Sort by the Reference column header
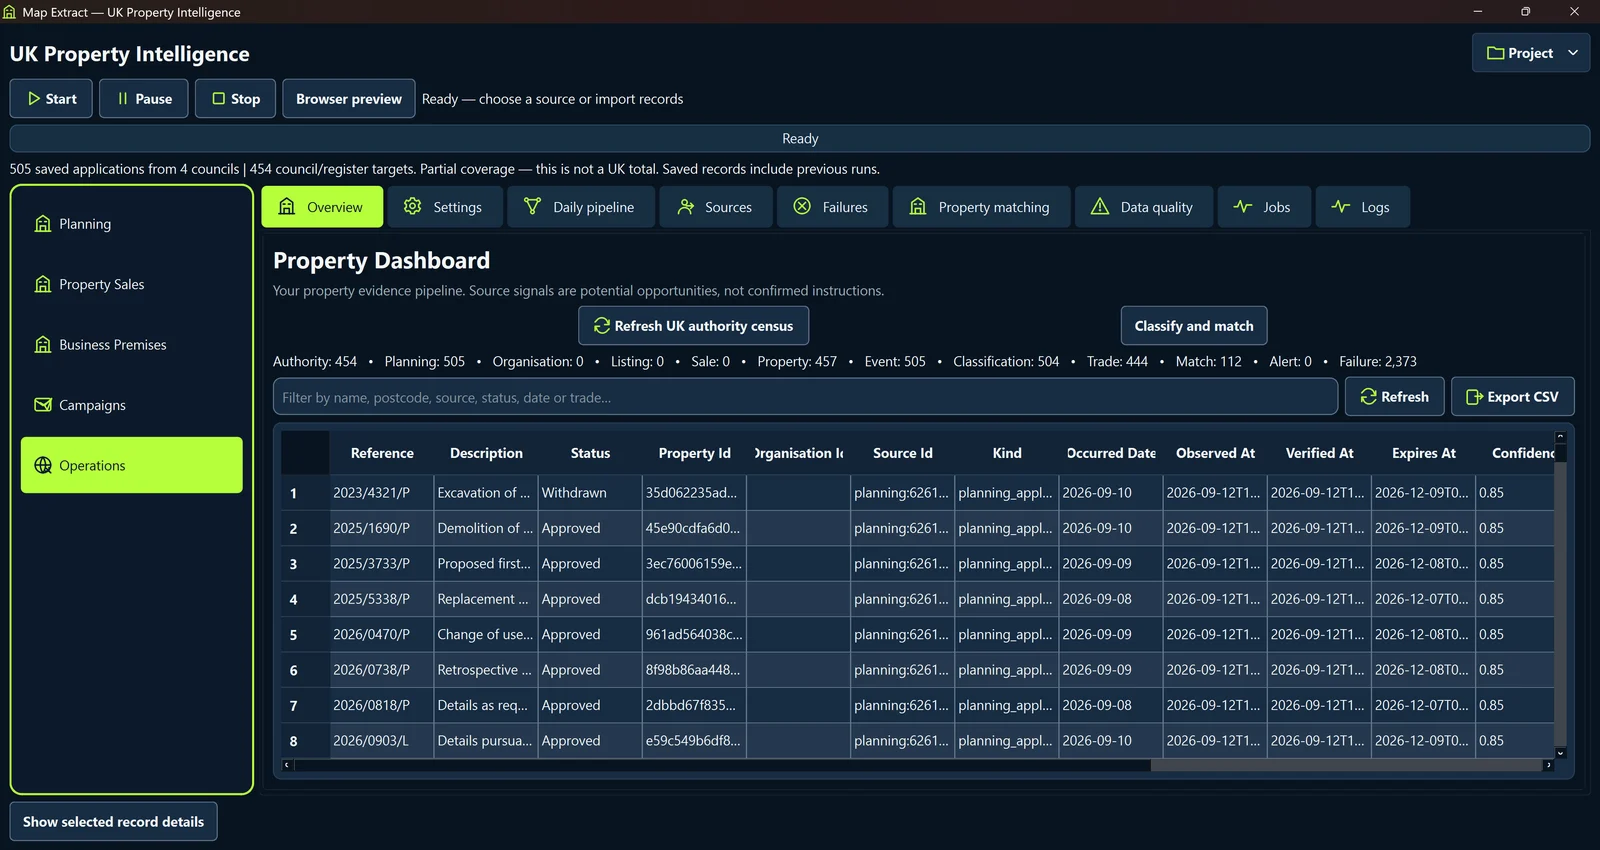This screenshot has height=850, width=1600. (382, 453)
